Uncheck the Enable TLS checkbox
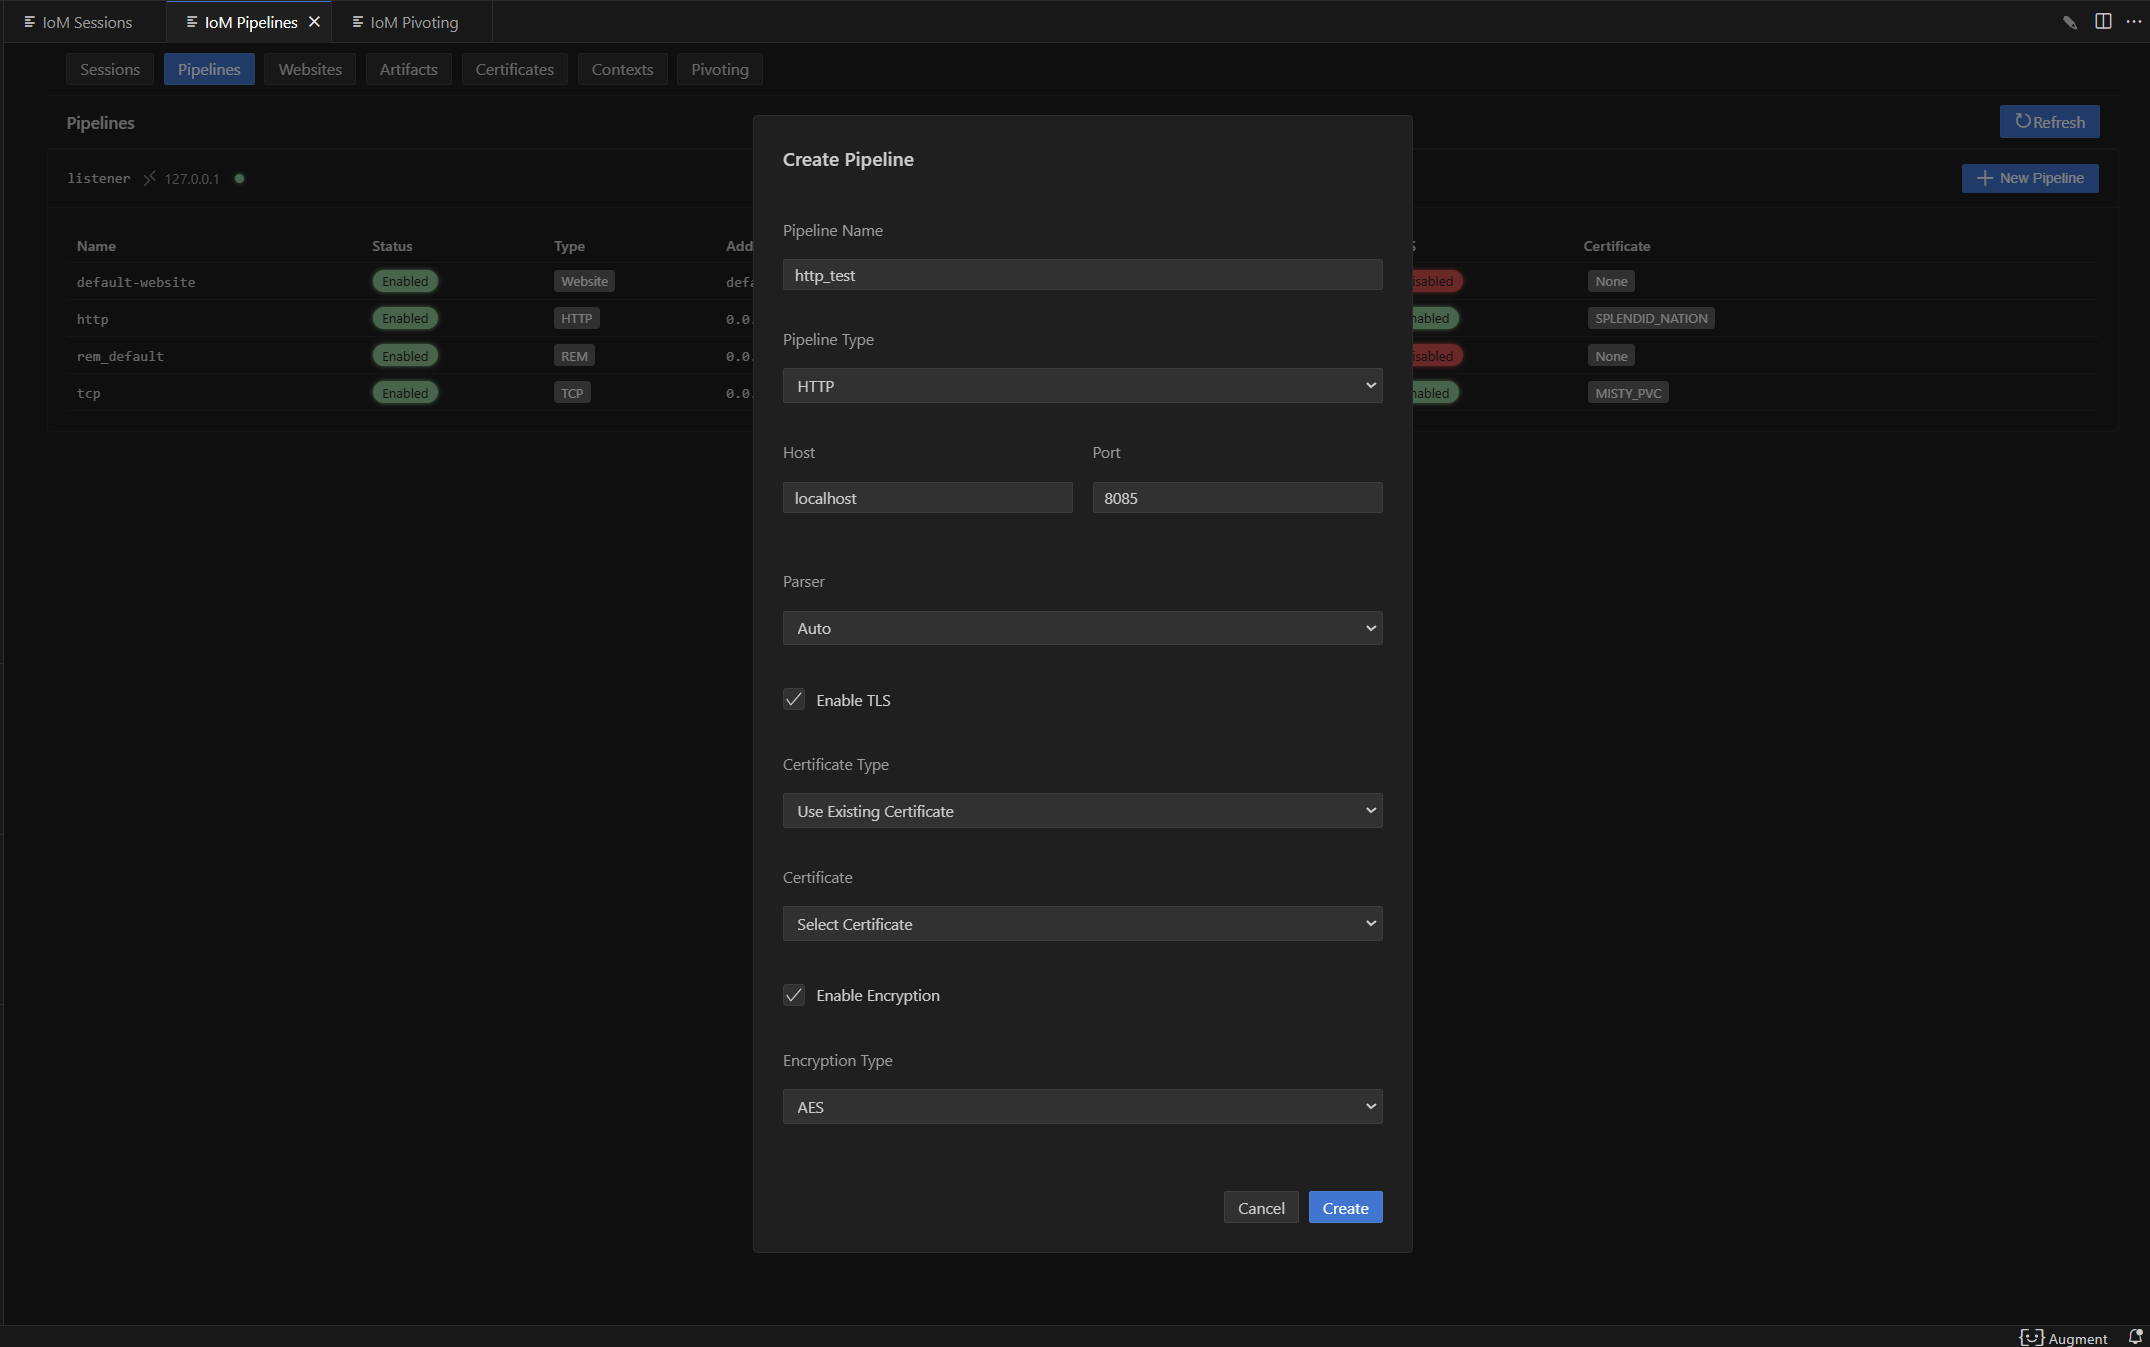The width and height of the screenshot is (2150, 1347). click(794, 700)
